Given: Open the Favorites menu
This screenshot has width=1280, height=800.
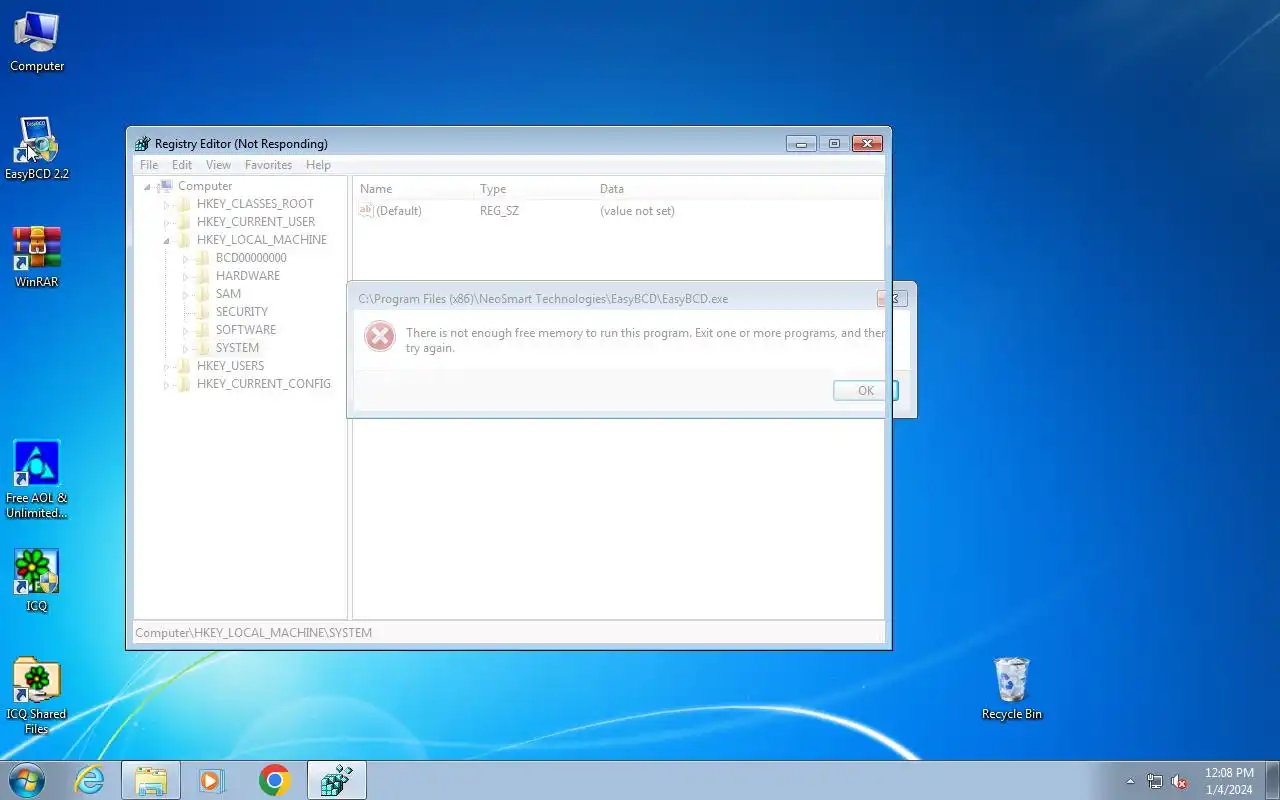Looking at the screenshot, I should [x=269, y=165].
